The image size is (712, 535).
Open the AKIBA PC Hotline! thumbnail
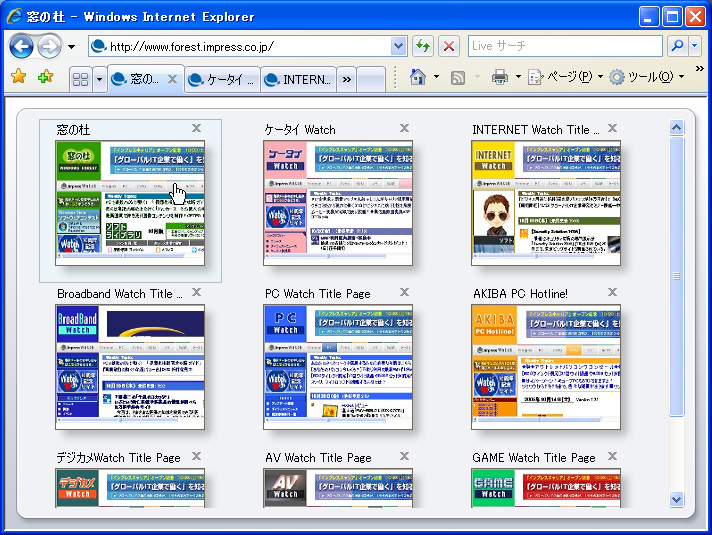point(546,367)
